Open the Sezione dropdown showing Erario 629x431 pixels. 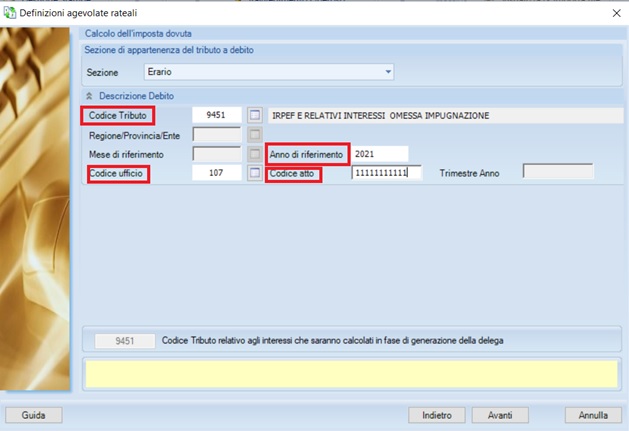pos(268,72)
